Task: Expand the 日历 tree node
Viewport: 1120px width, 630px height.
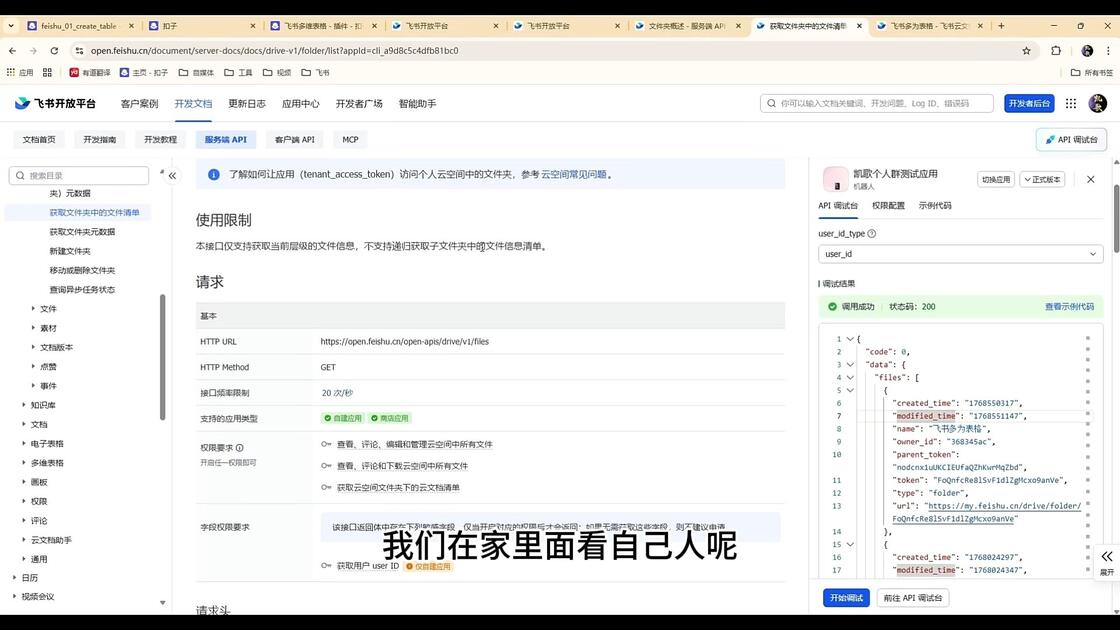Action: pos(14,578)
